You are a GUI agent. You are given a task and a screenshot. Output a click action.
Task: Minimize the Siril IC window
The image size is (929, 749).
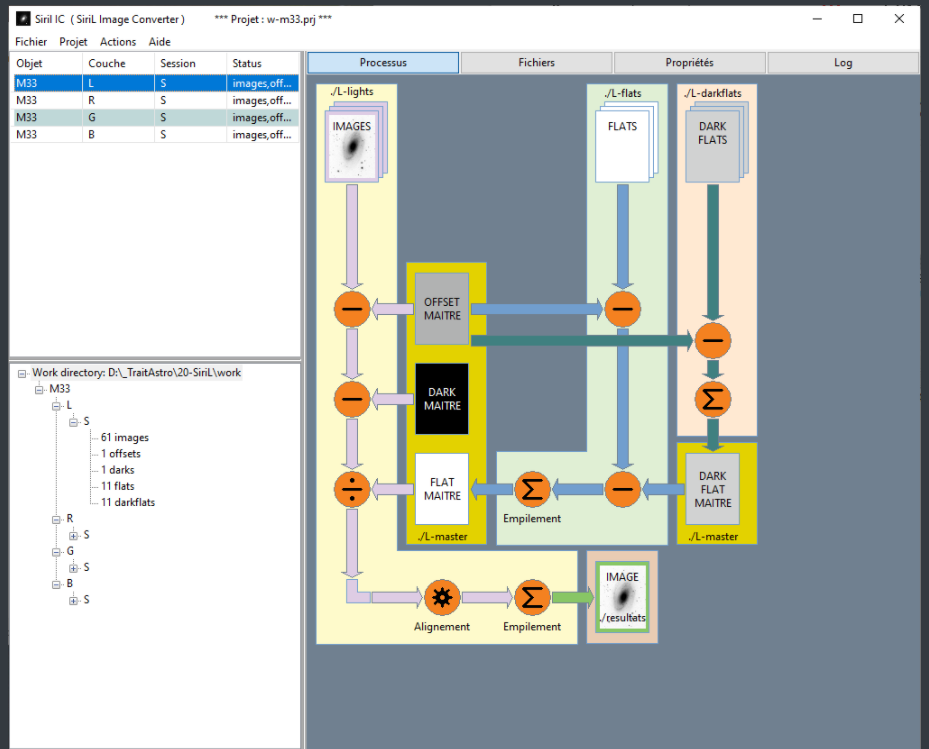pos(817,19)
